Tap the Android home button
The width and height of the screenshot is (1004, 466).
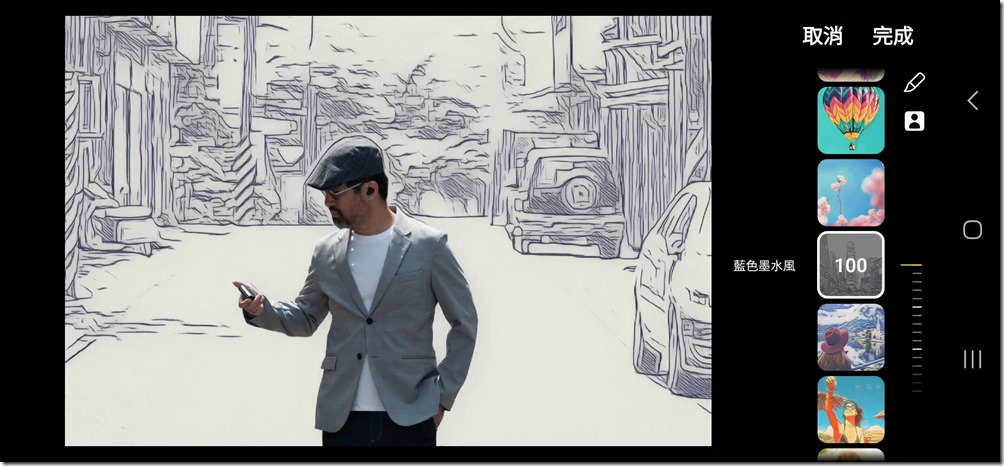pos(972,230)
